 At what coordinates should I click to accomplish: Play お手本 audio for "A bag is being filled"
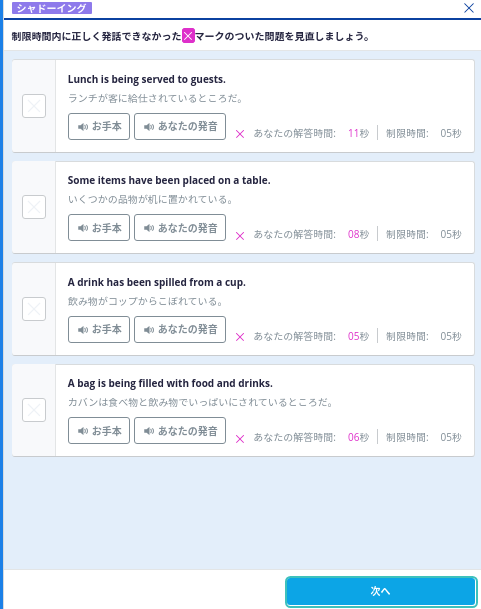point(99,430)
